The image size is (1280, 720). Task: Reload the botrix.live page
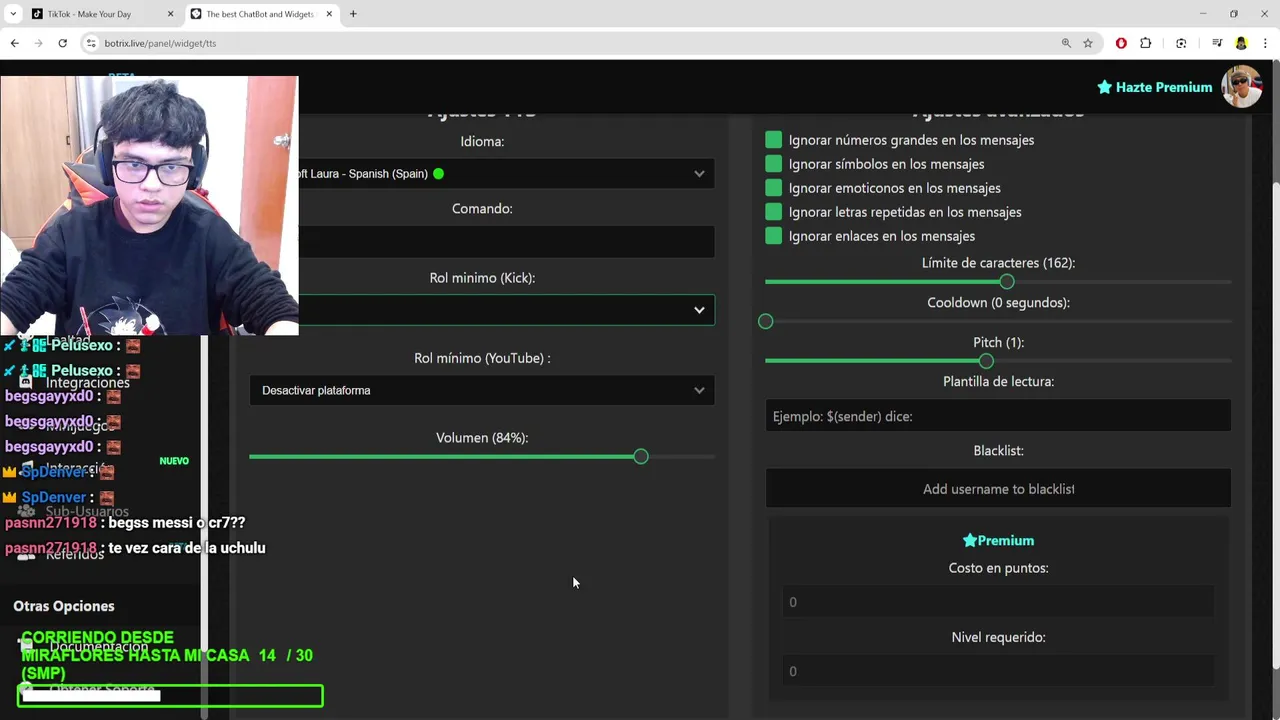pyautogui.click(x=62, y=43)
